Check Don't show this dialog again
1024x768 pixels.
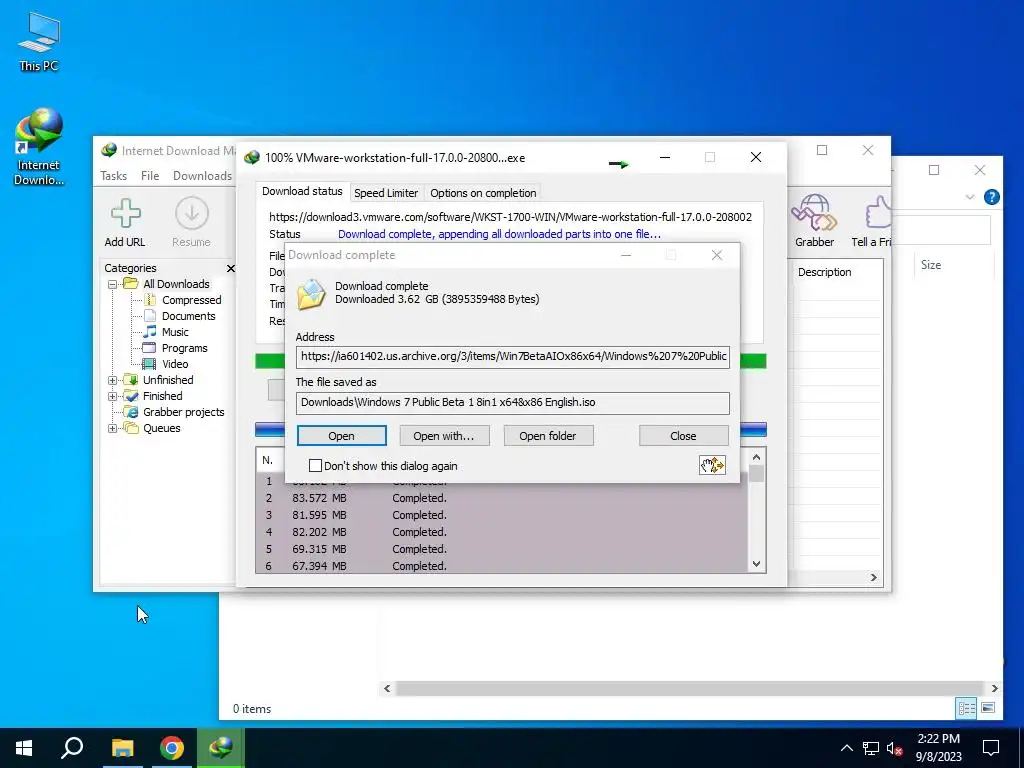coord(315,466)
